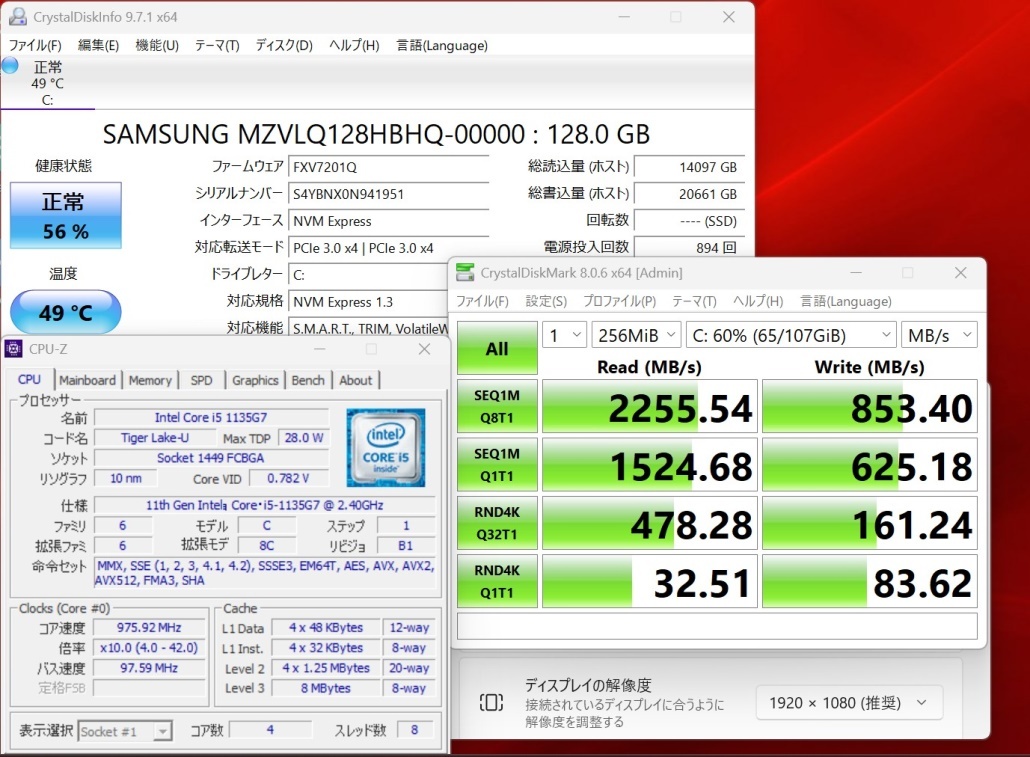1030x757 pixels.
Task: Open the MB/s unit dropdown
Action: pyautogui.click(x=939, y=336)
